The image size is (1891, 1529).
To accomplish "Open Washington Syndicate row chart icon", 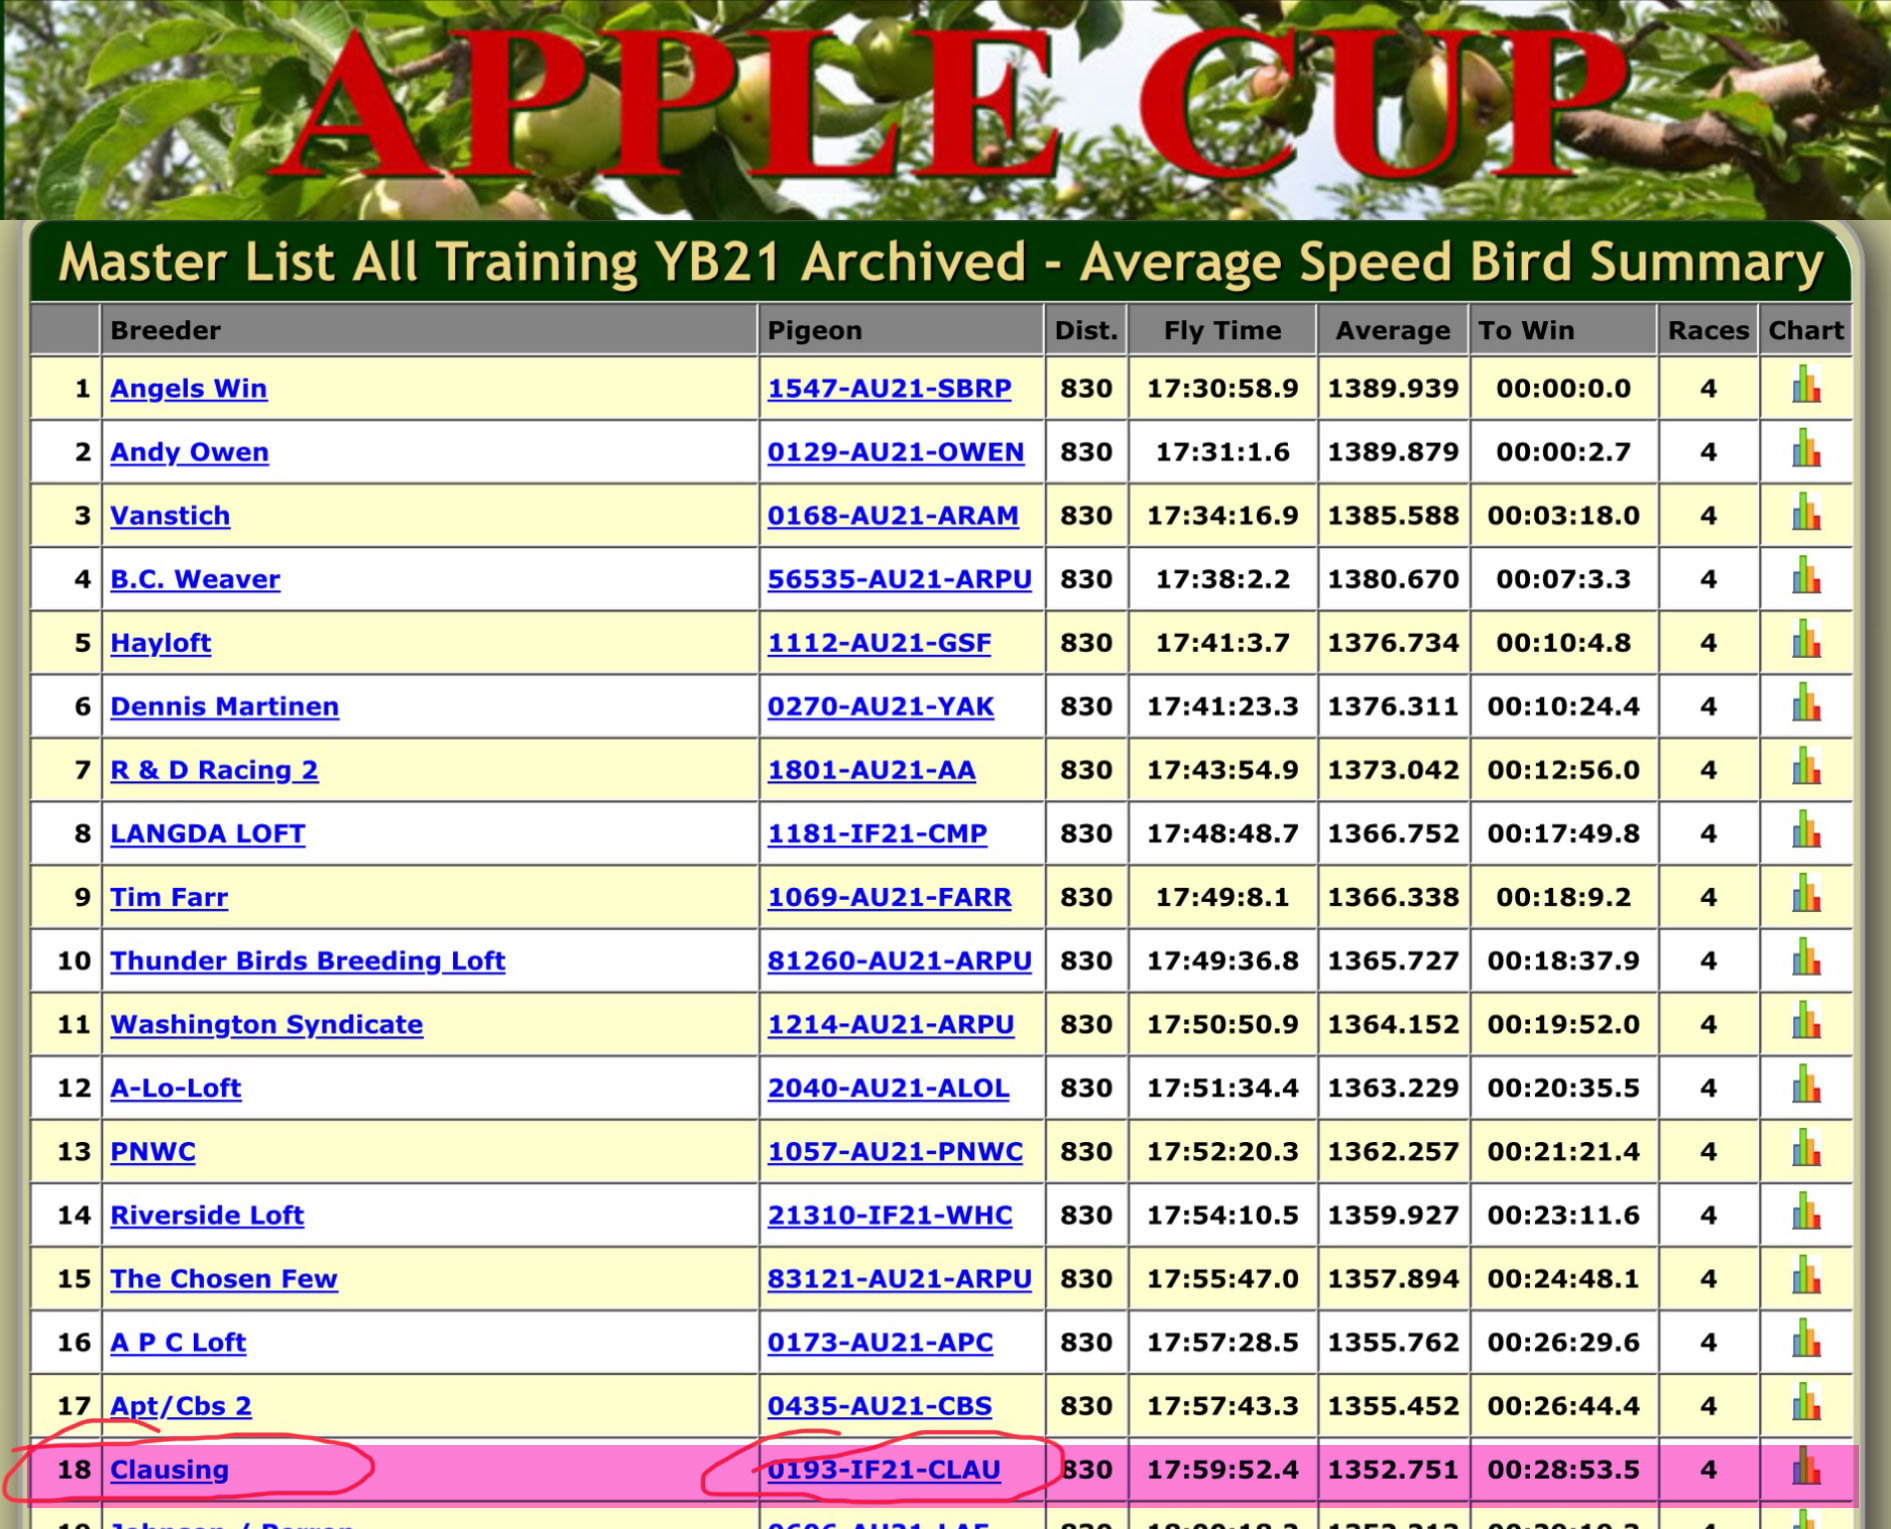I will click(1805, 1022).
